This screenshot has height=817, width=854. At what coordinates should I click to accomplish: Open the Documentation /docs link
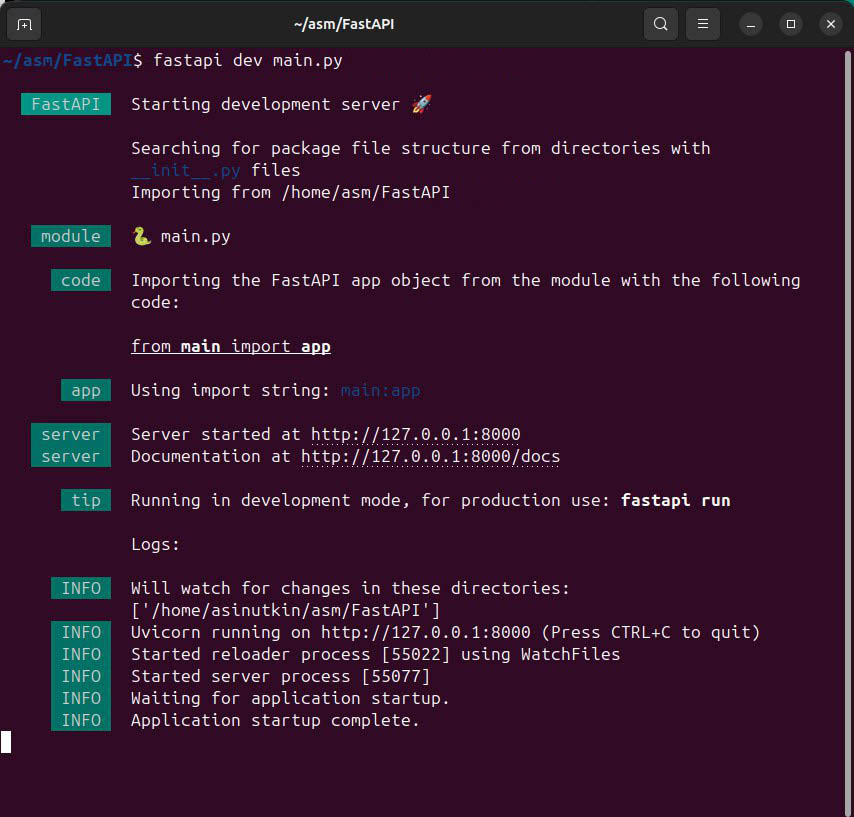pyautogui.click(x=430, y=456)
